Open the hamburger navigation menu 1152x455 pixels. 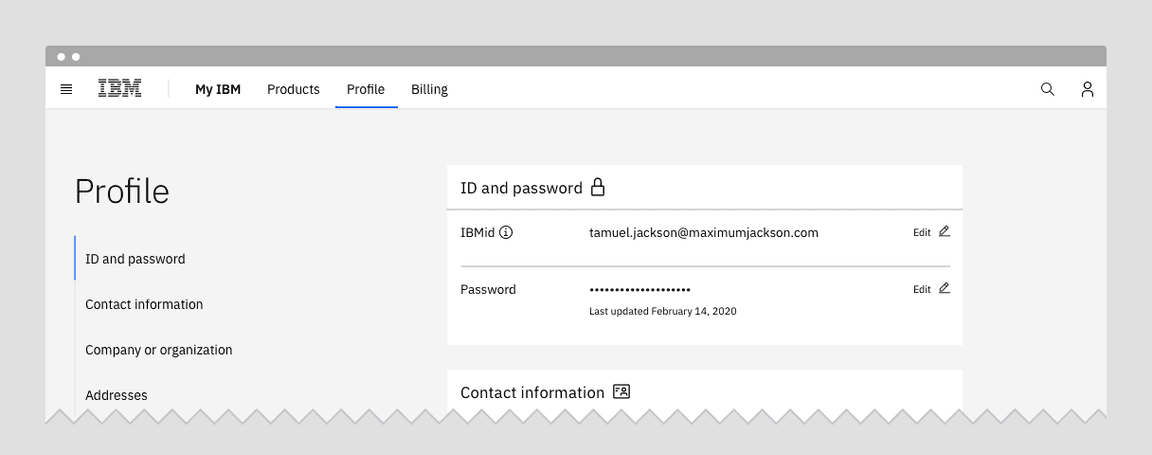pyautogui.click(x=66, y=89)
